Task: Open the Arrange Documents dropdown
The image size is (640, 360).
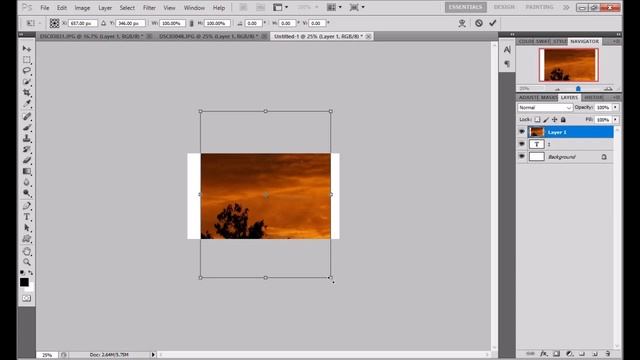Action: click(334, 7)
